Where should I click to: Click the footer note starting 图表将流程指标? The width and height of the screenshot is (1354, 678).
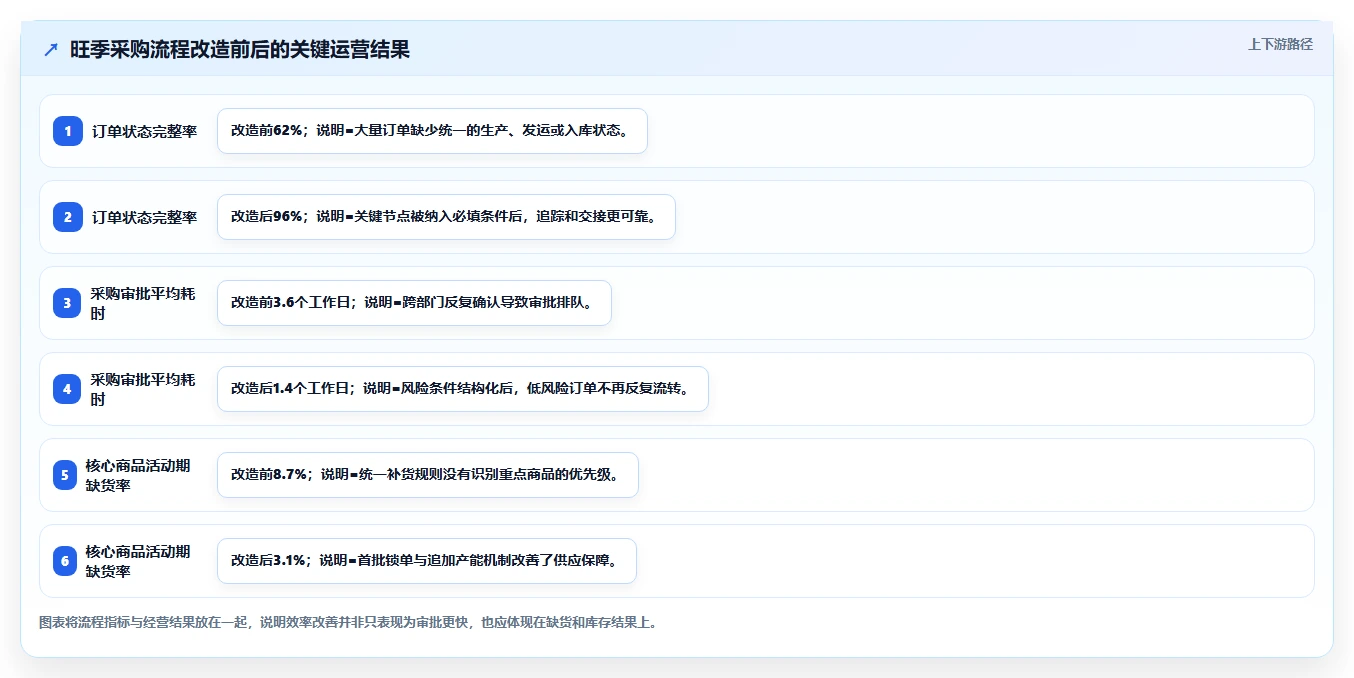tap(348, 622)
